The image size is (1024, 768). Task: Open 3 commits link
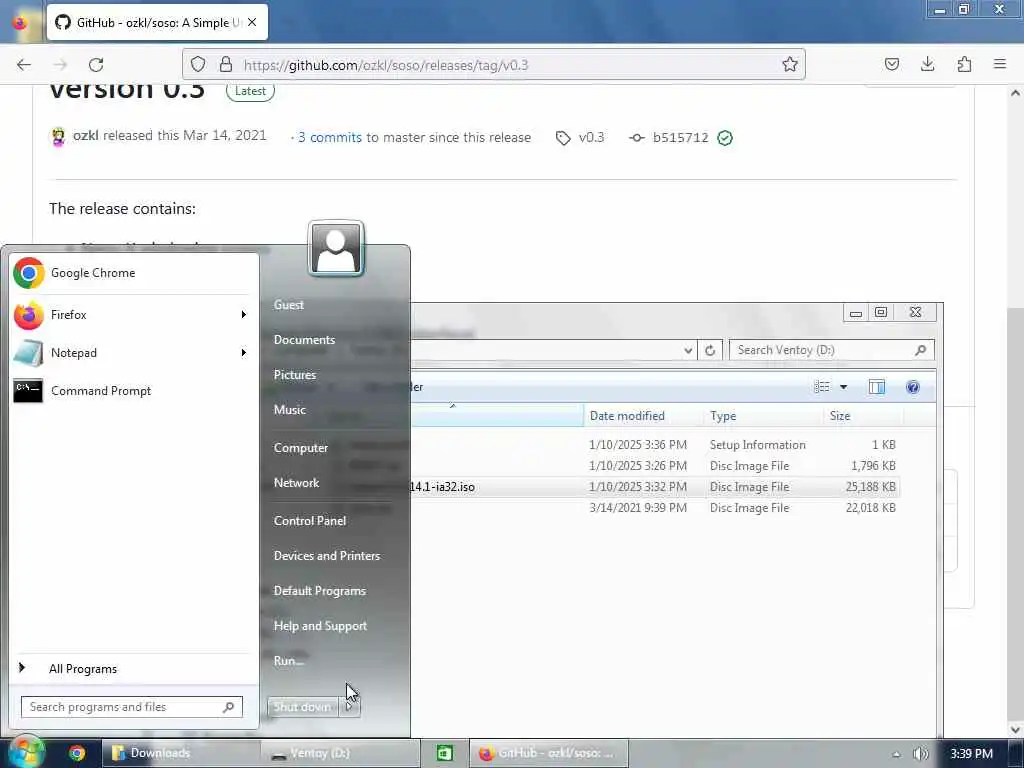[330, 137]
